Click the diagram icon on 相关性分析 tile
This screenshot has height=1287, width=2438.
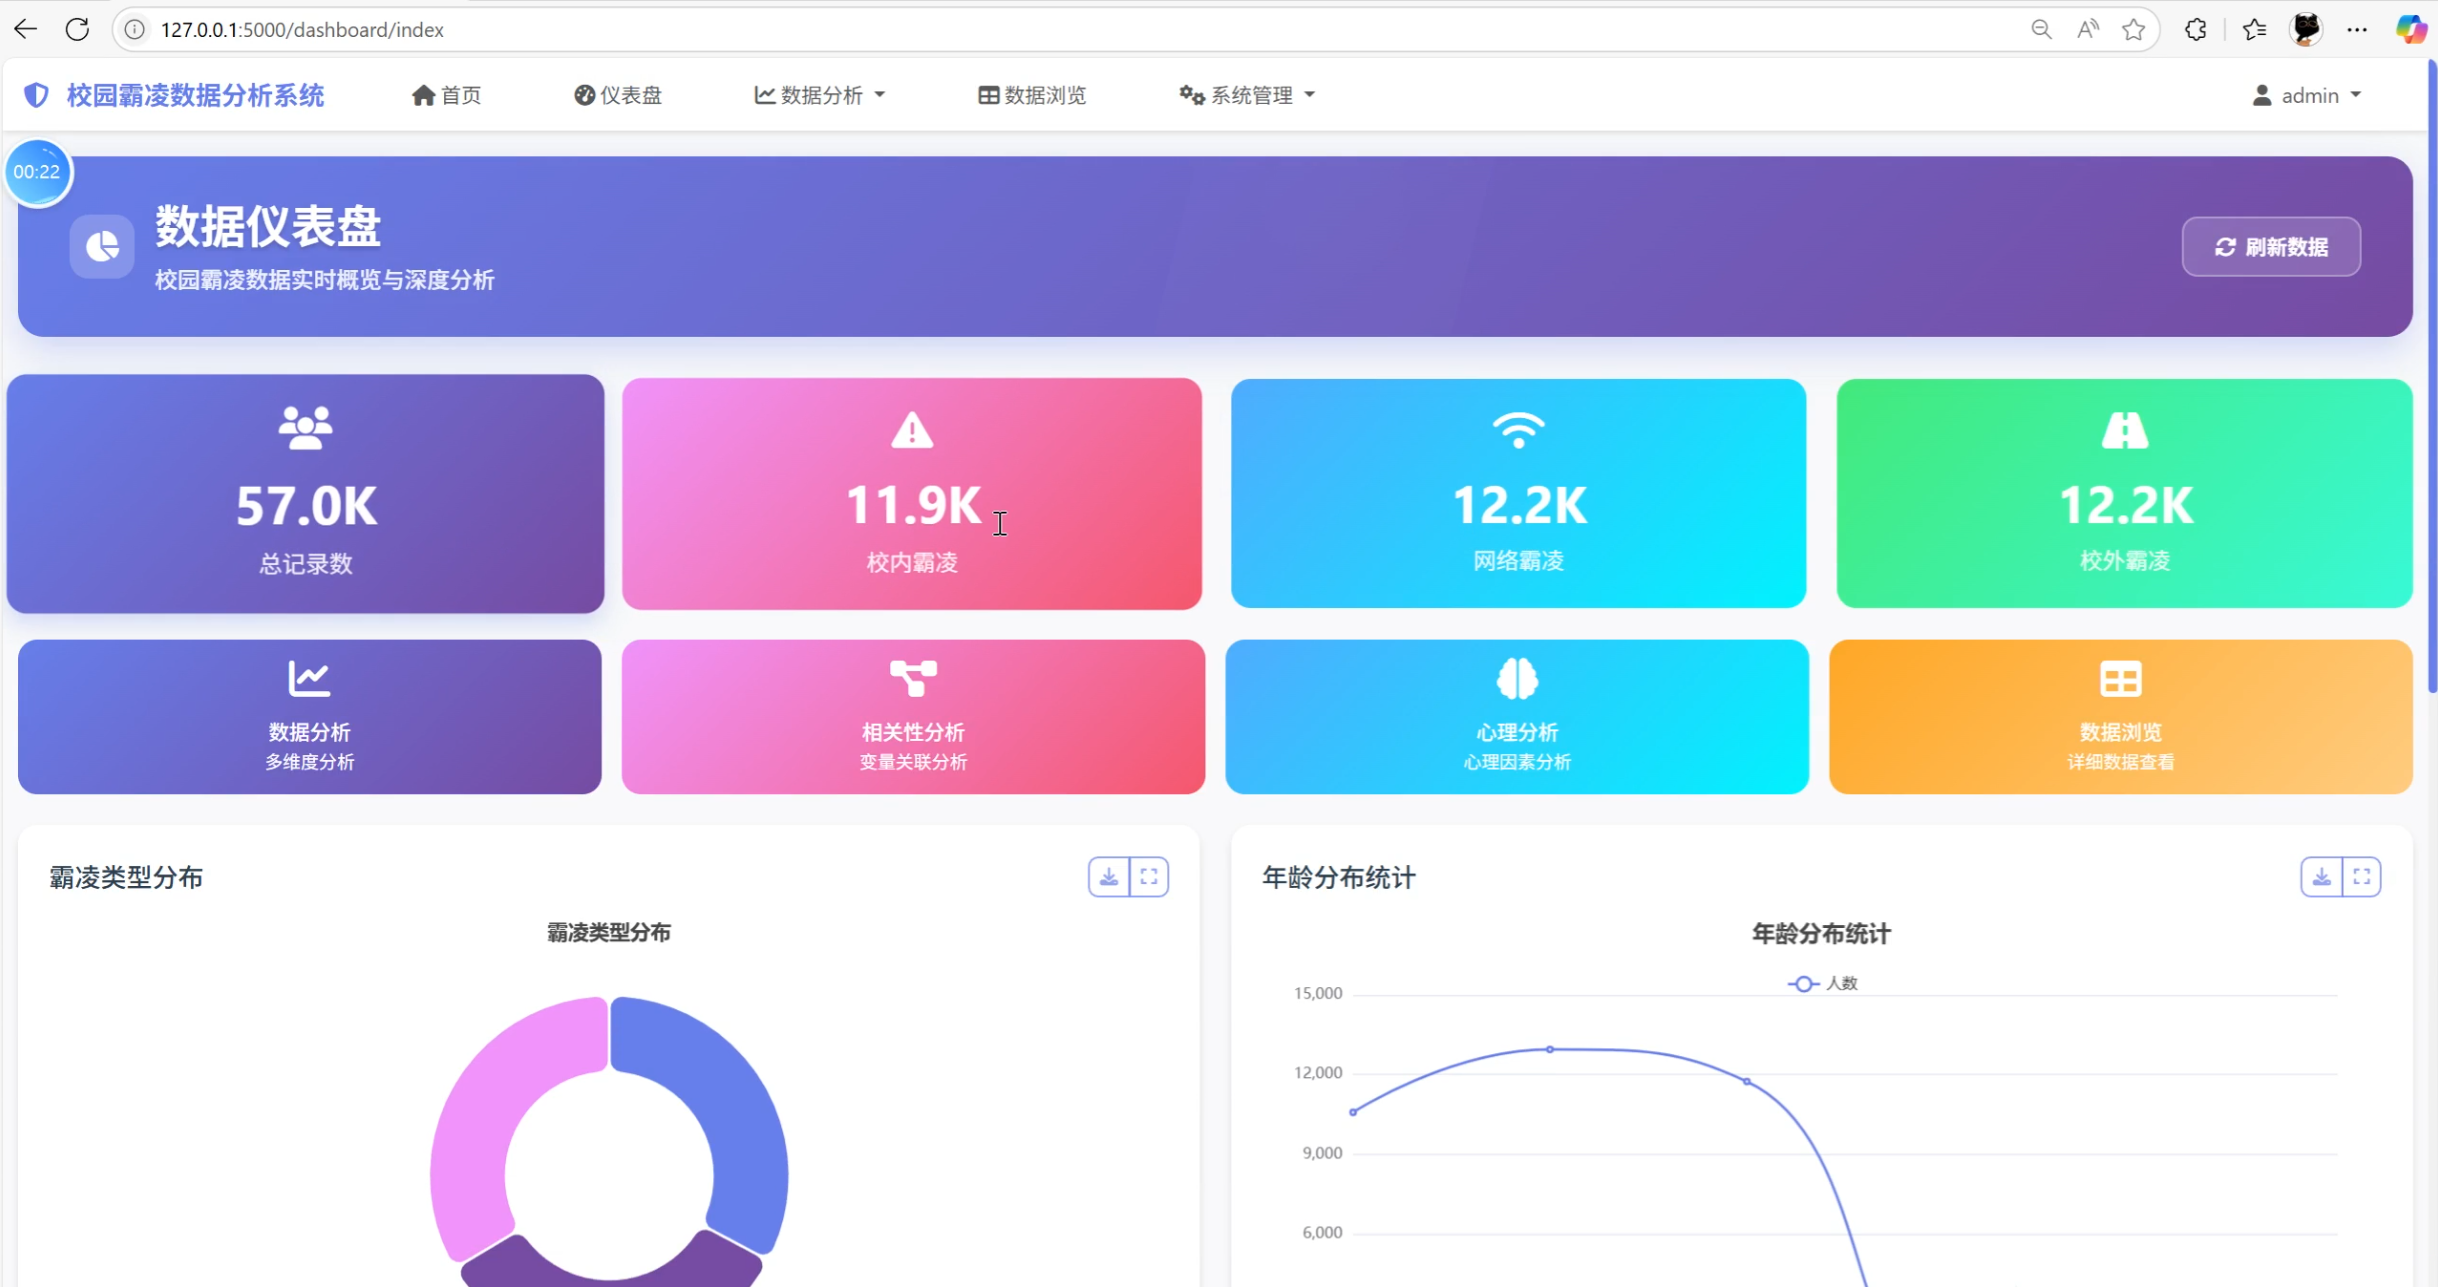pos(913,678)
